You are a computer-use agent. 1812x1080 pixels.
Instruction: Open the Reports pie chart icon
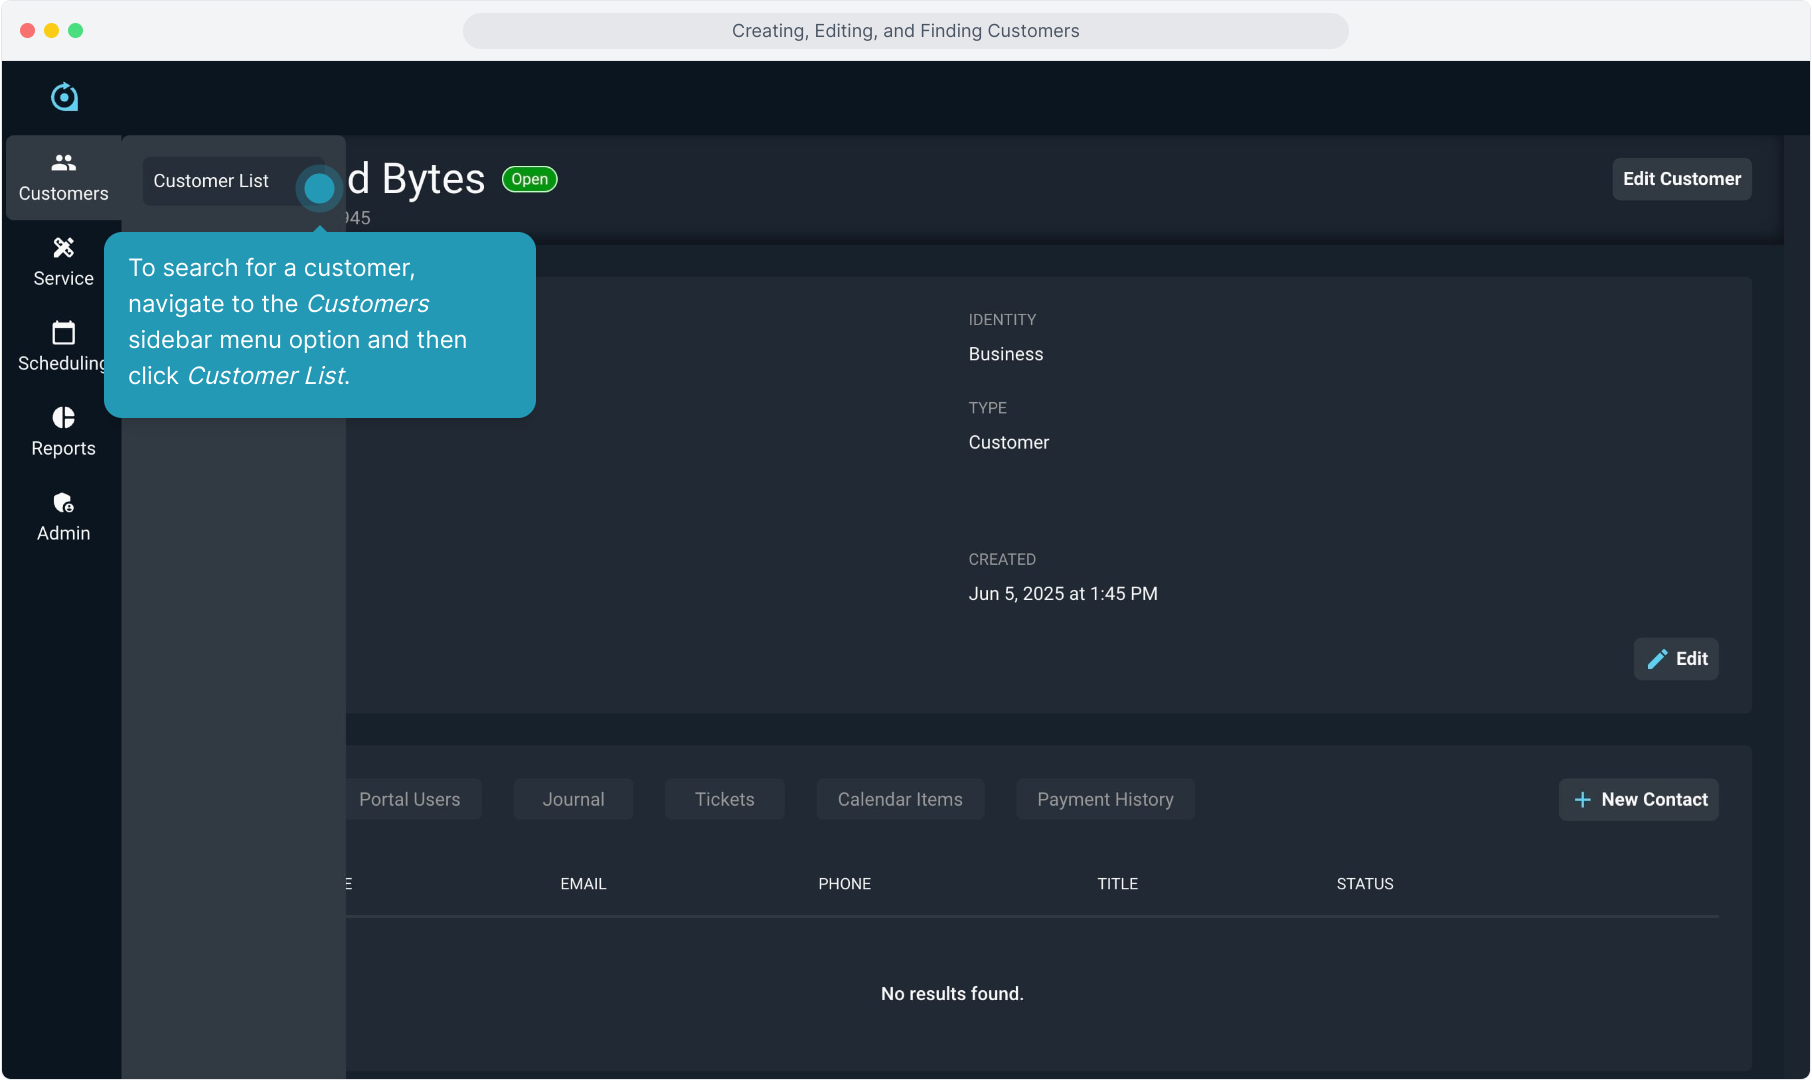[63, 418]
